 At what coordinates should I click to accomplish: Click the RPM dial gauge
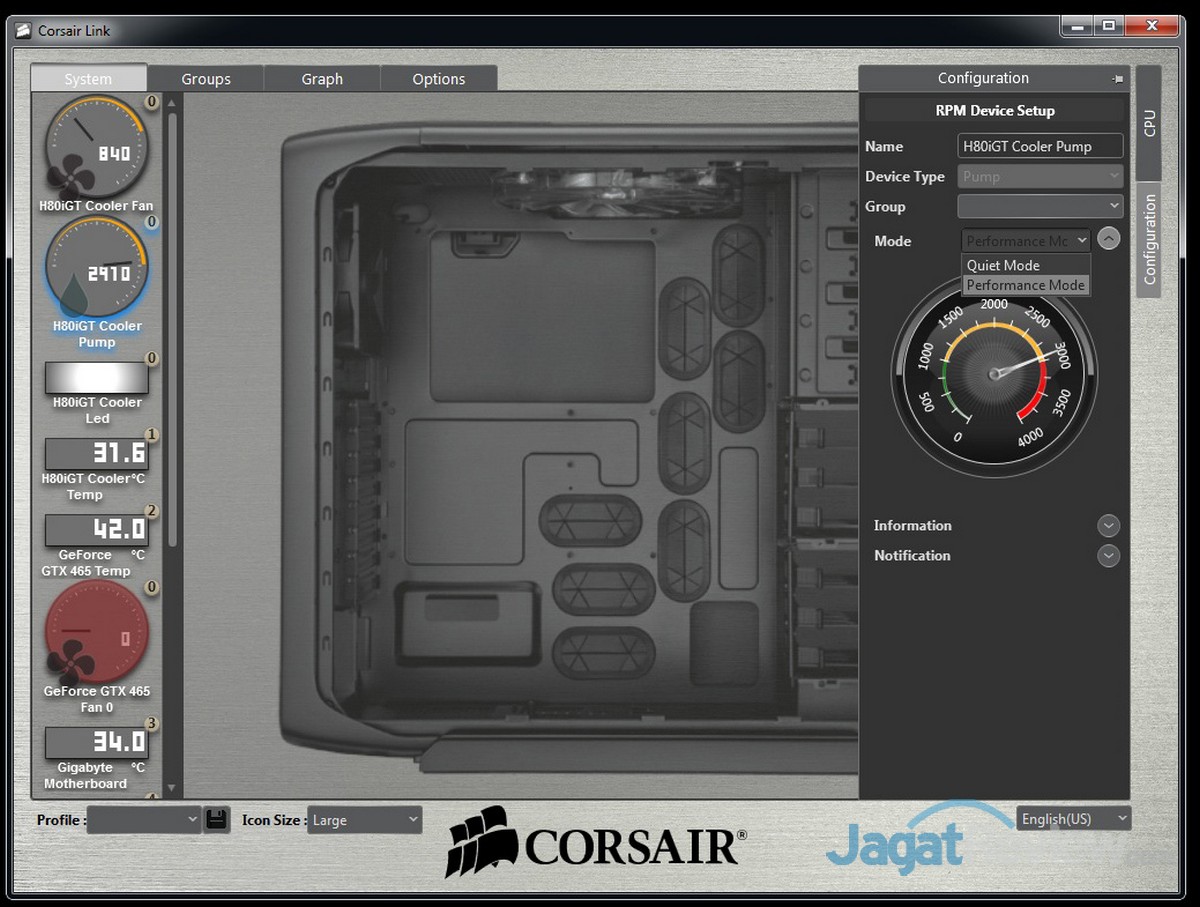[x=994, y=374]
